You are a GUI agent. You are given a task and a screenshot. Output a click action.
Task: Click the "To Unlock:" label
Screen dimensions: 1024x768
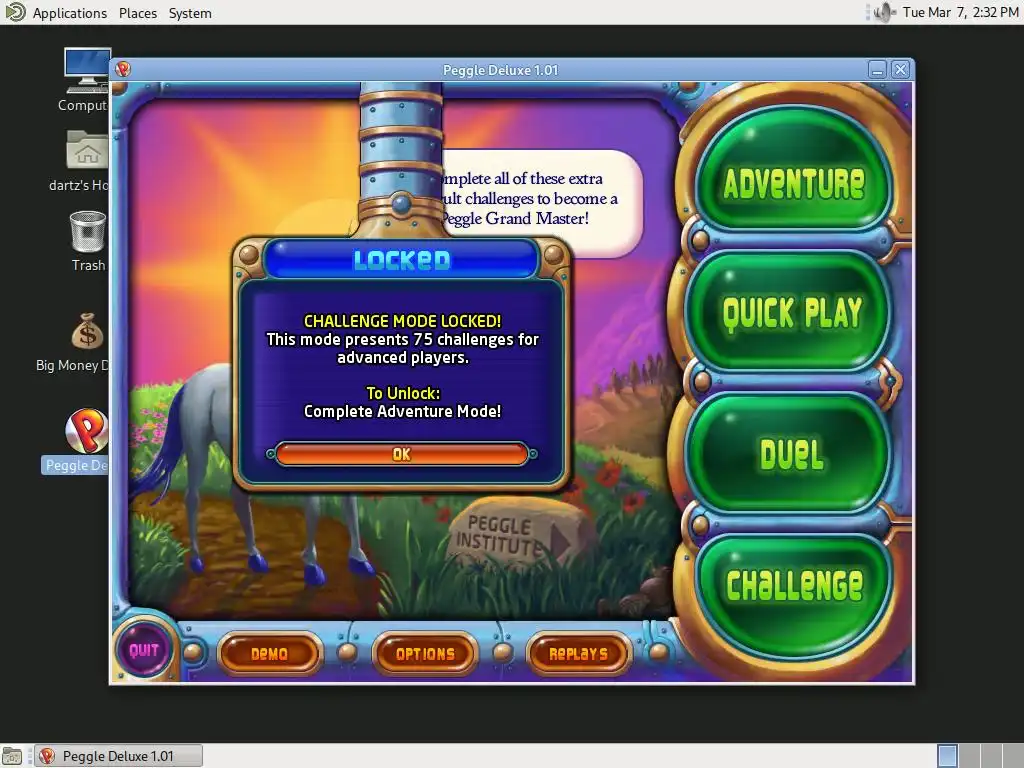pyautogui.click(x=403, y=393)
